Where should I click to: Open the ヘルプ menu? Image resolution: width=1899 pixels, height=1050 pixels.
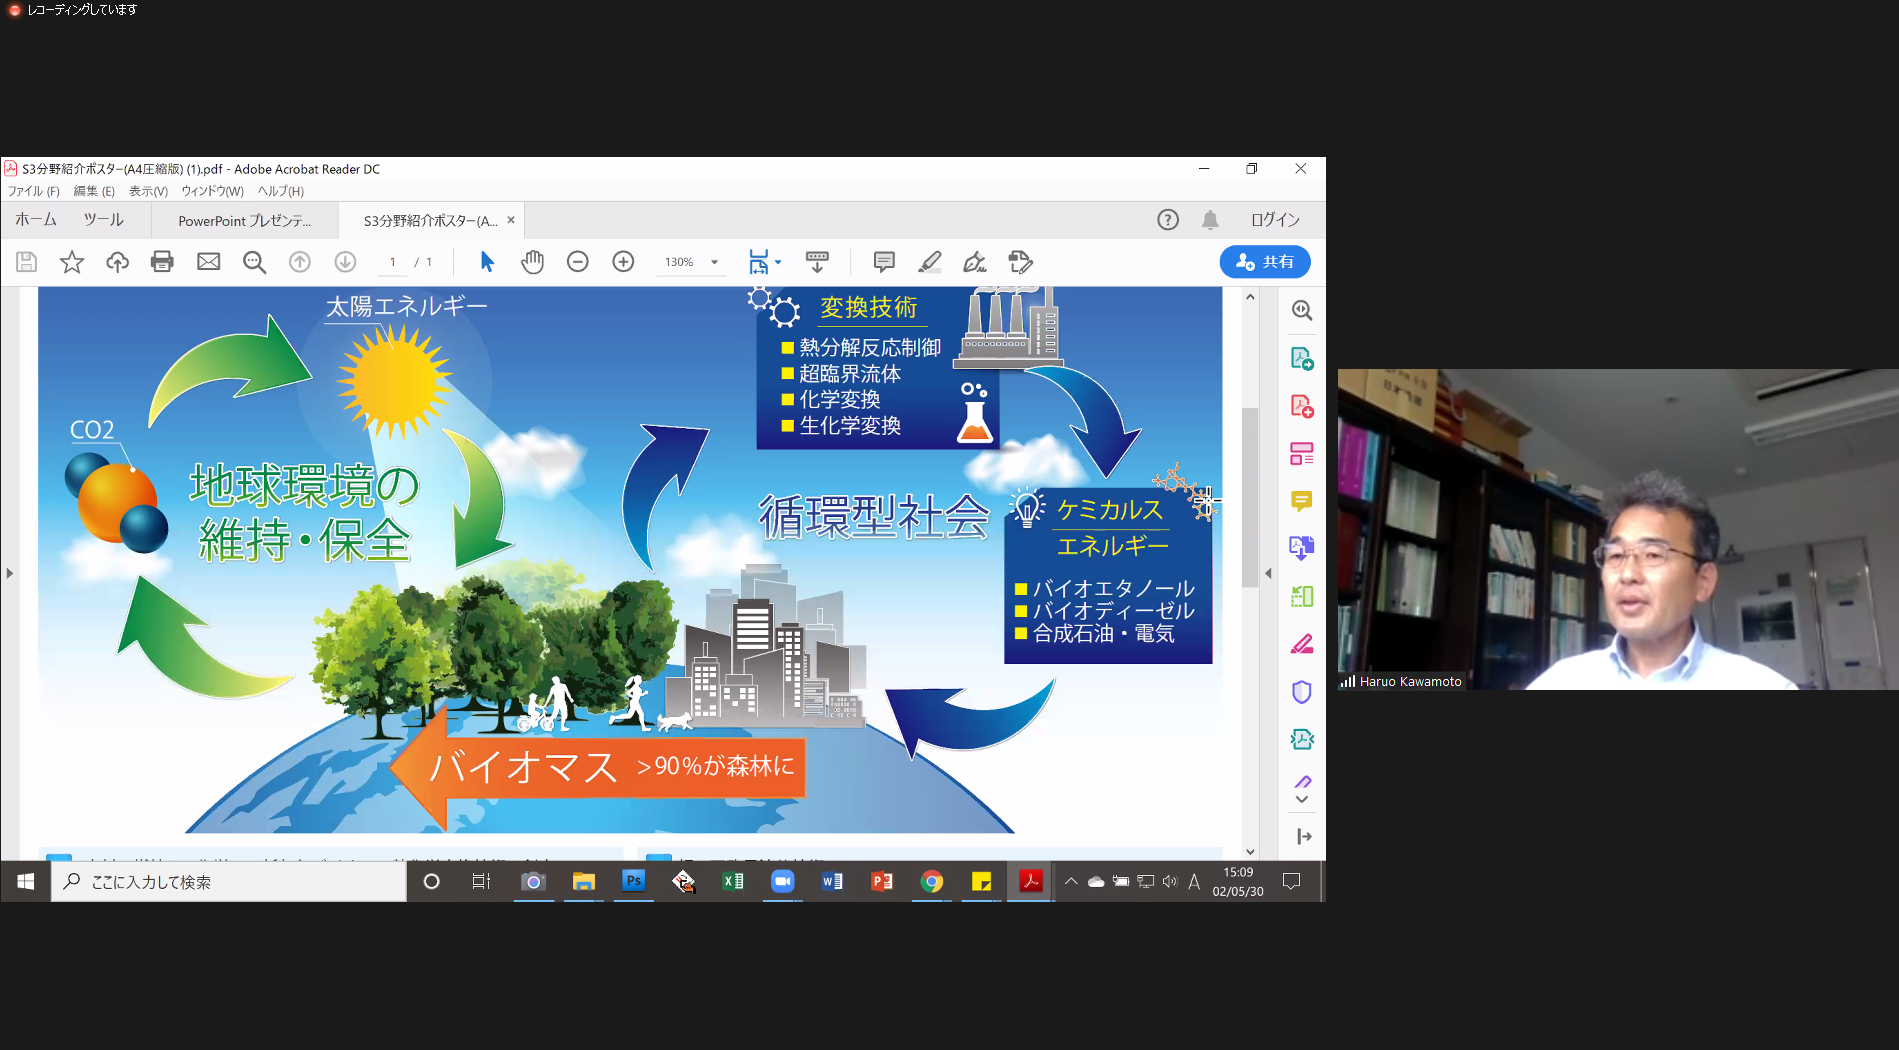(x=281, y=191)
